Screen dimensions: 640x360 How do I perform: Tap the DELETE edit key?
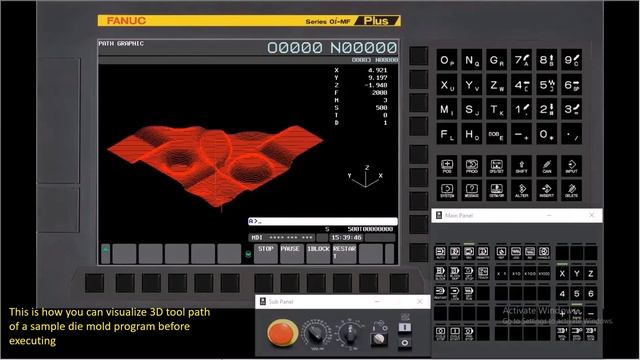coord(571,191)
